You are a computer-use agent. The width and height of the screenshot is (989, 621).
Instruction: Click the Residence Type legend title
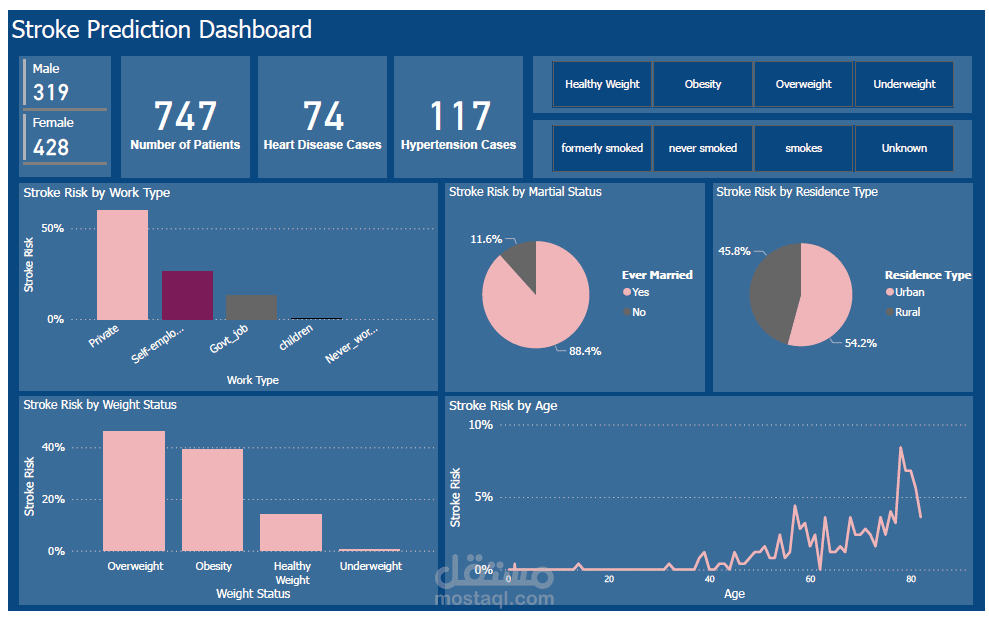point(928,275)
